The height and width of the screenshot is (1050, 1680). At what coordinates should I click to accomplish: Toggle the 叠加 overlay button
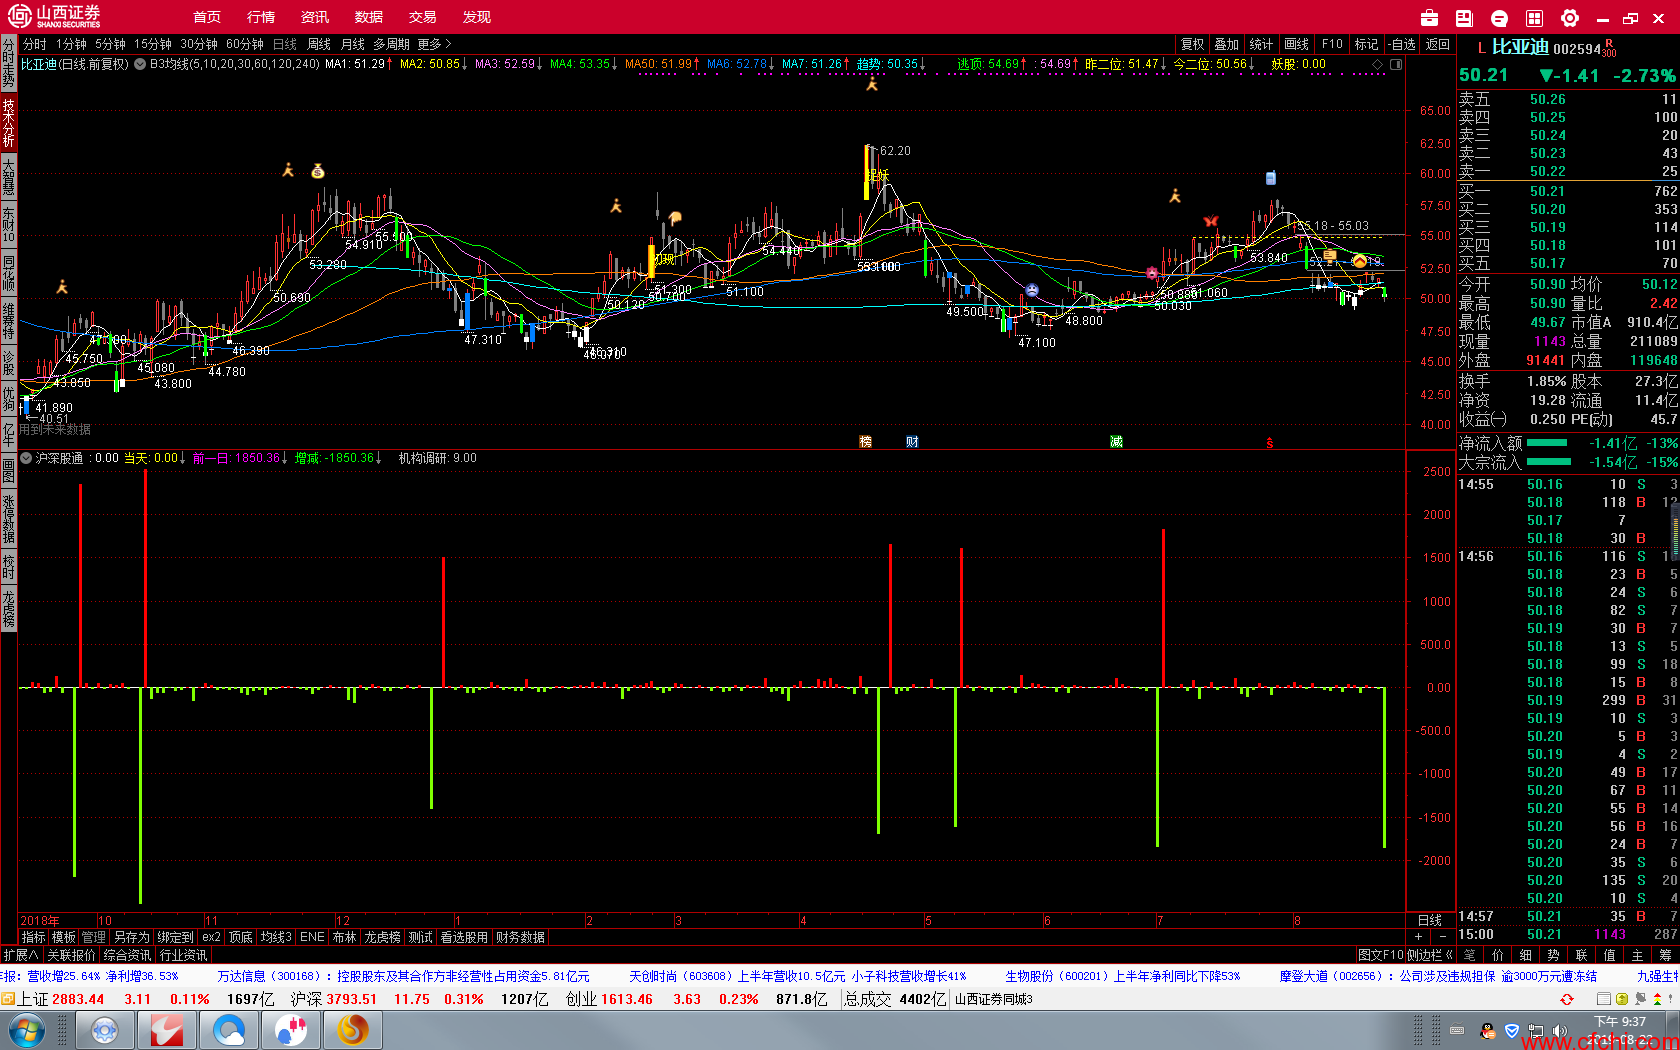click(1227, 44)
